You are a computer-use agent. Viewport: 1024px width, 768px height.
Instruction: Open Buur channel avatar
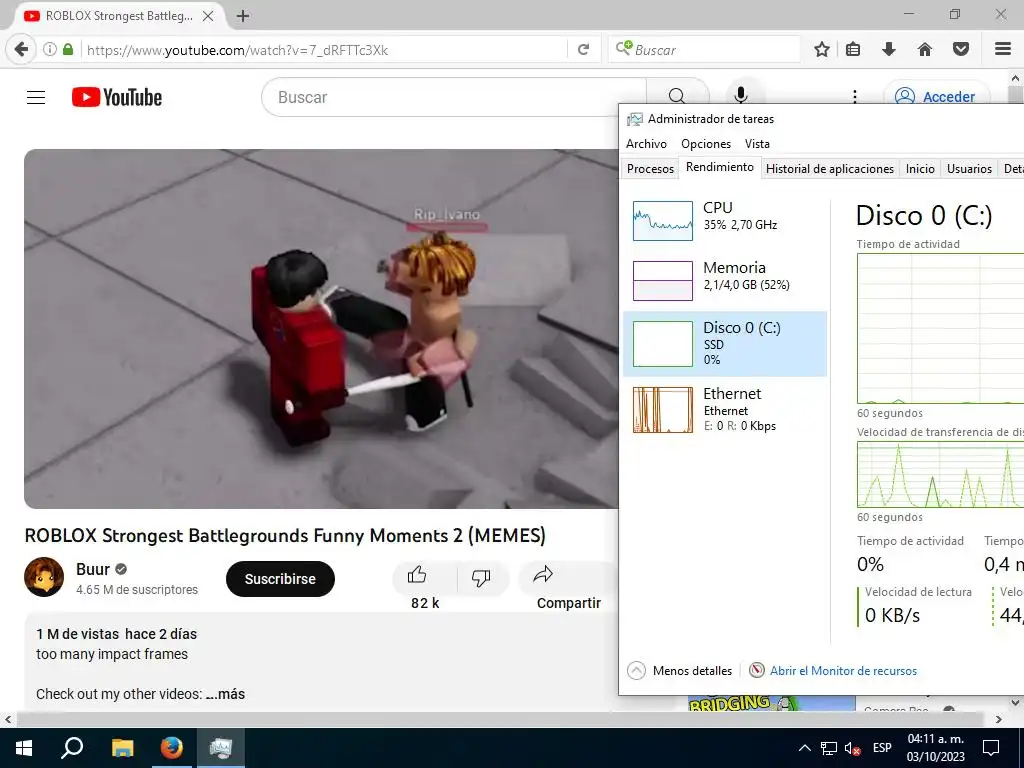click(44, 577)
